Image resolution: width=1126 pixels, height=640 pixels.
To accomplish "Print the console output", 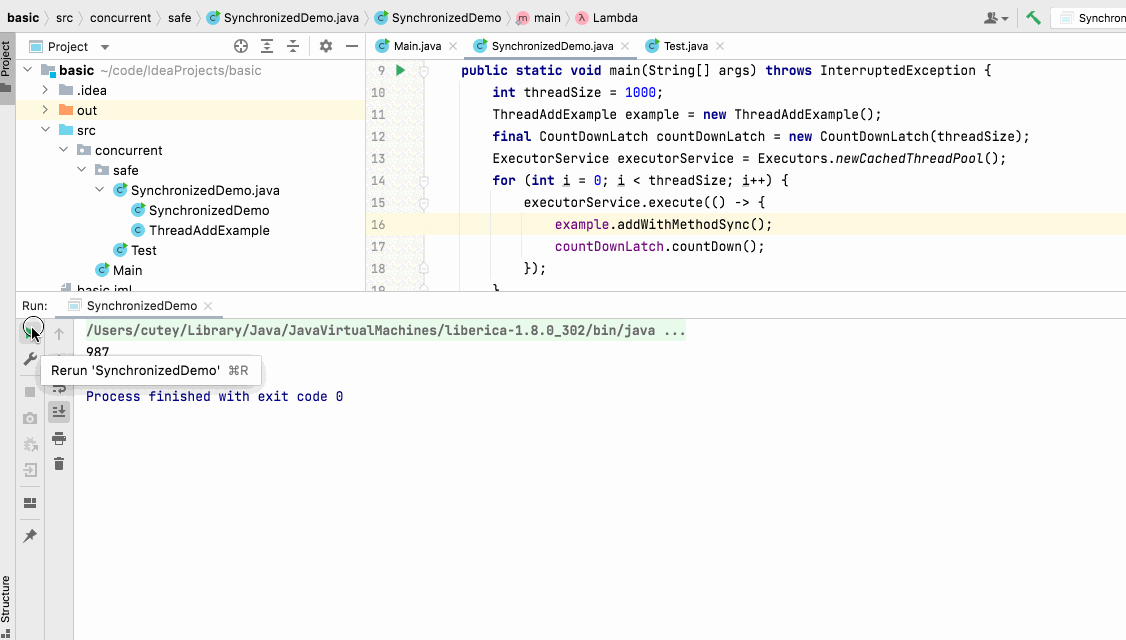I will (x=59, y=438).
